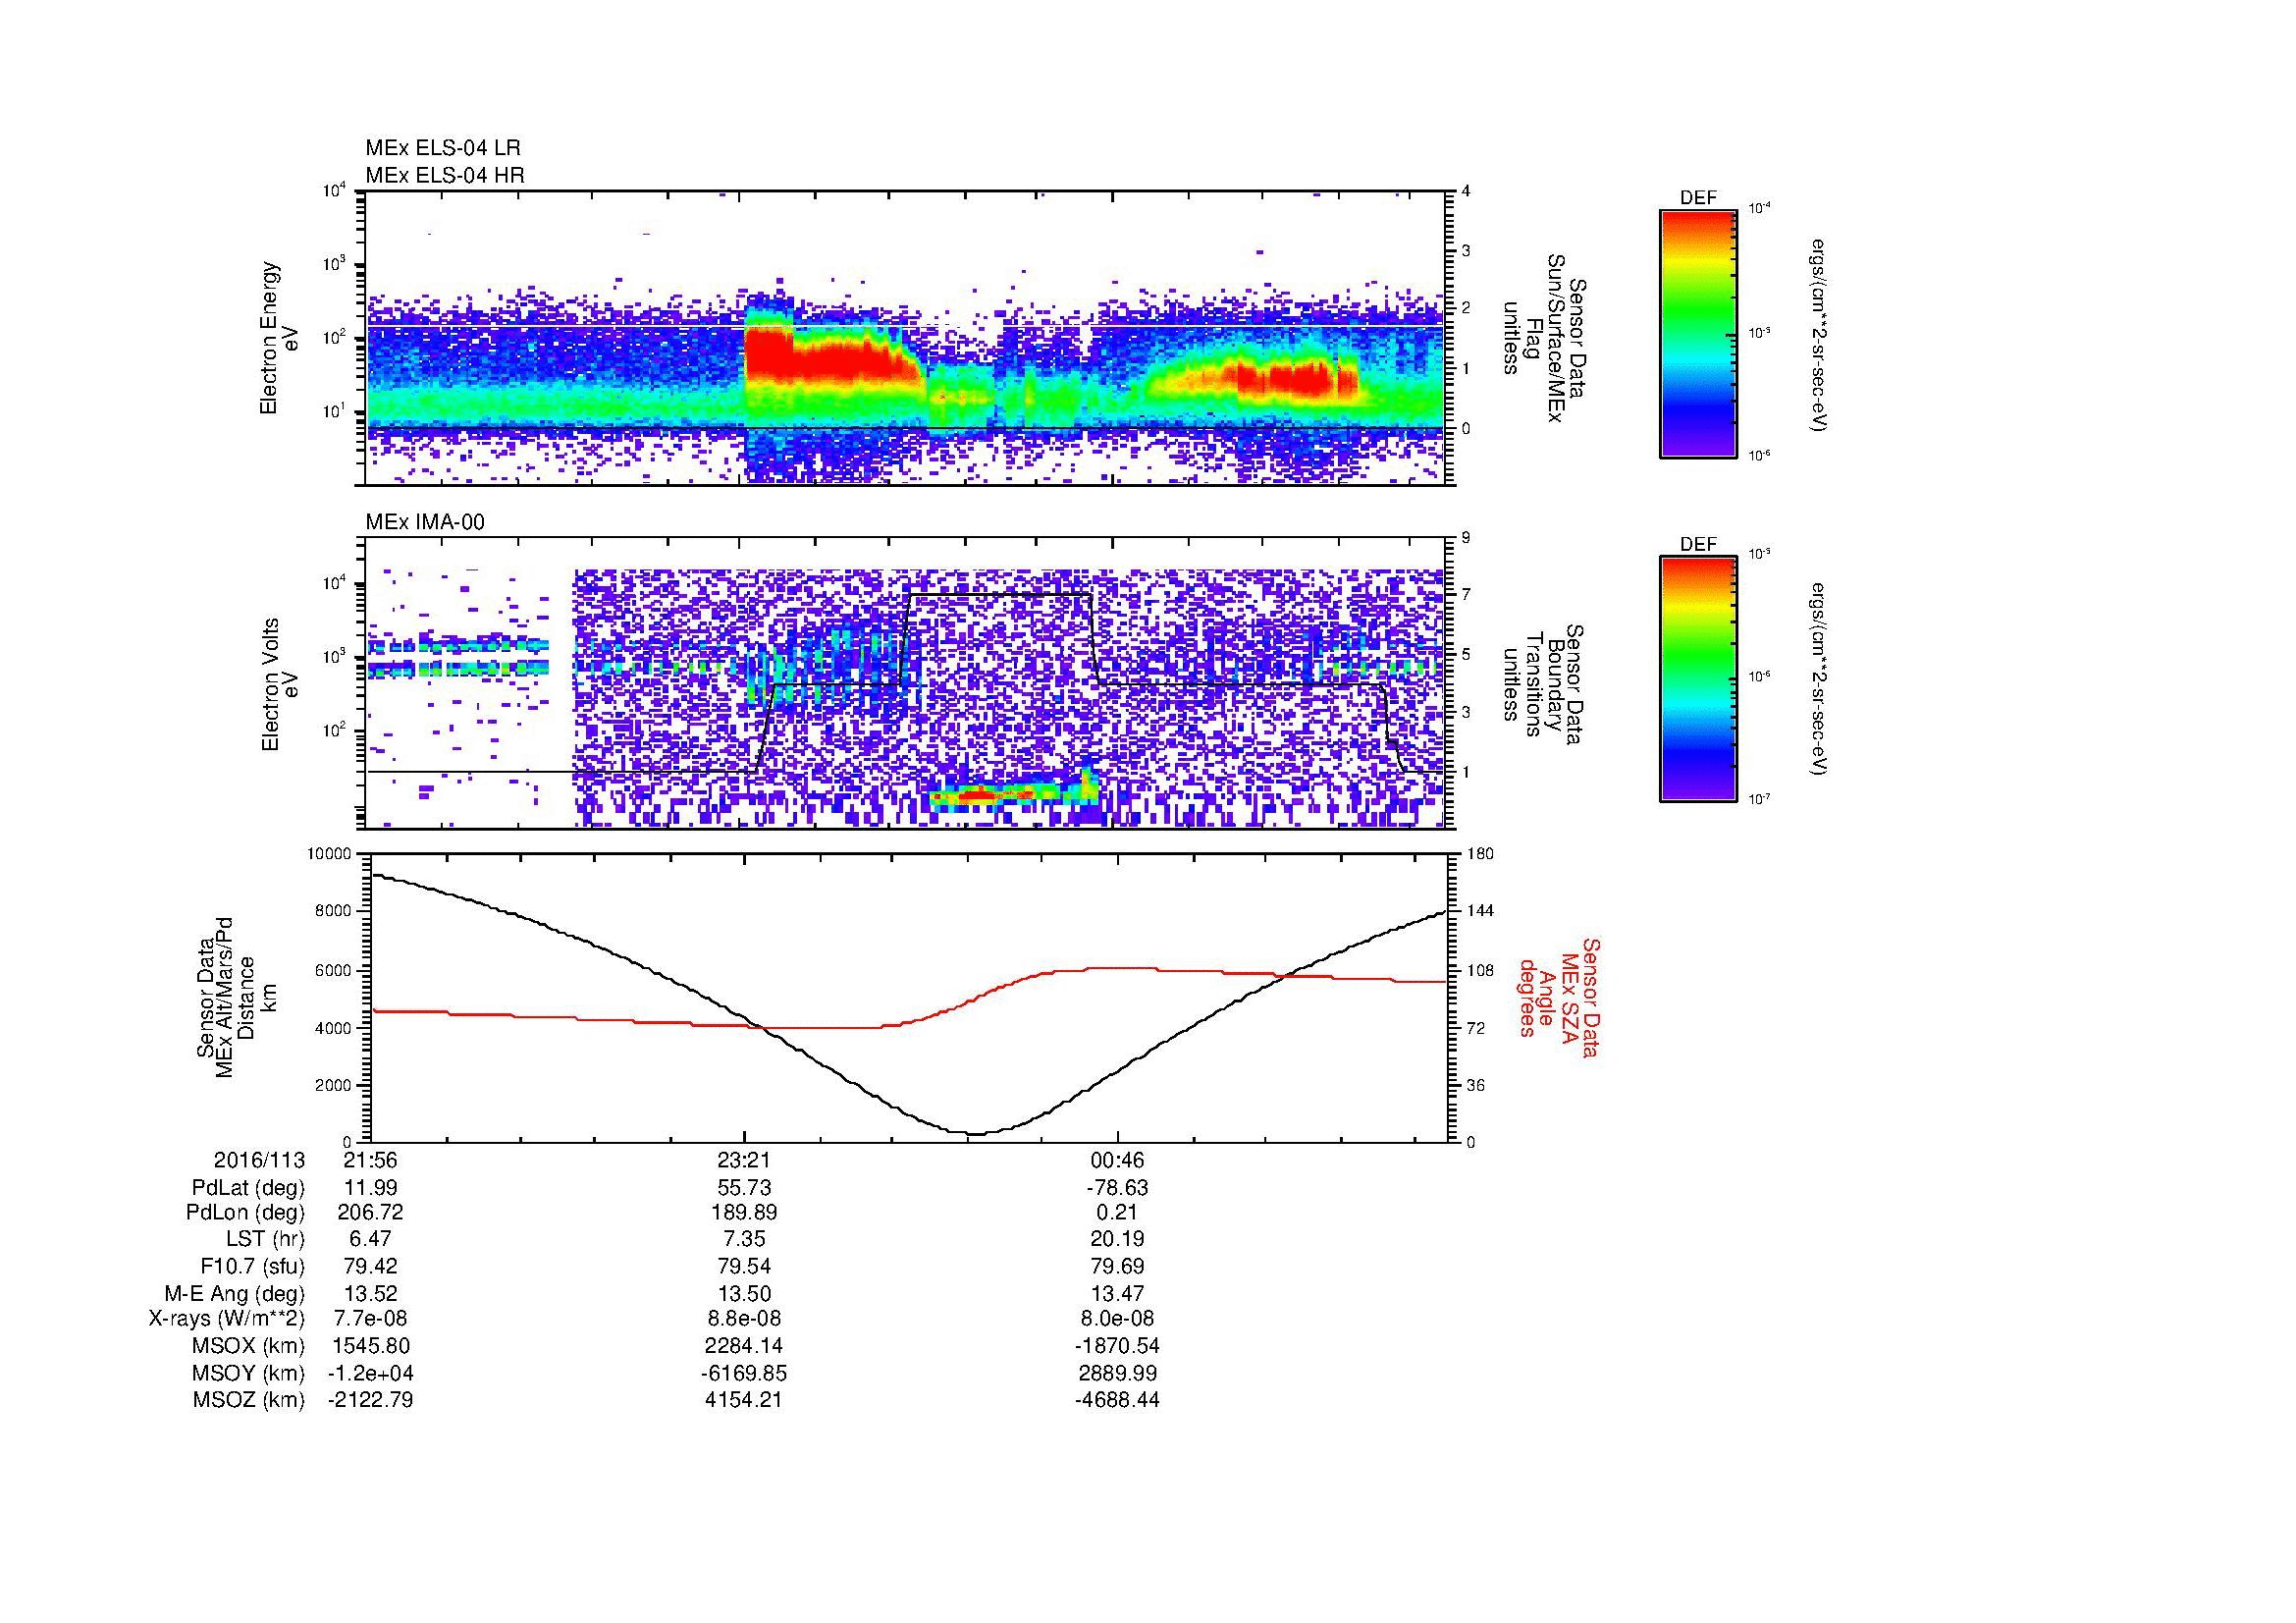Click the MSOX value '1545.80'

(370, 1346)
